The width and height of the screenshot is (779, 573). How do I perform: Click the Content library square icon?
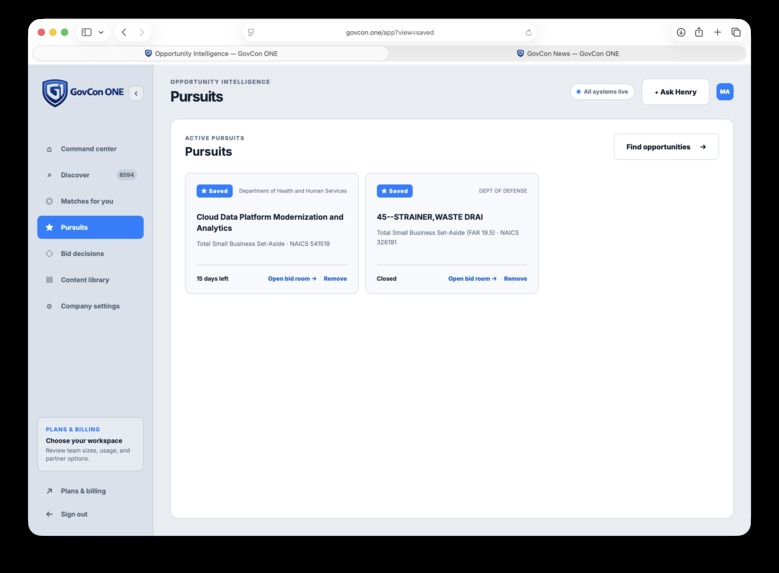click(x=49, y=280)
